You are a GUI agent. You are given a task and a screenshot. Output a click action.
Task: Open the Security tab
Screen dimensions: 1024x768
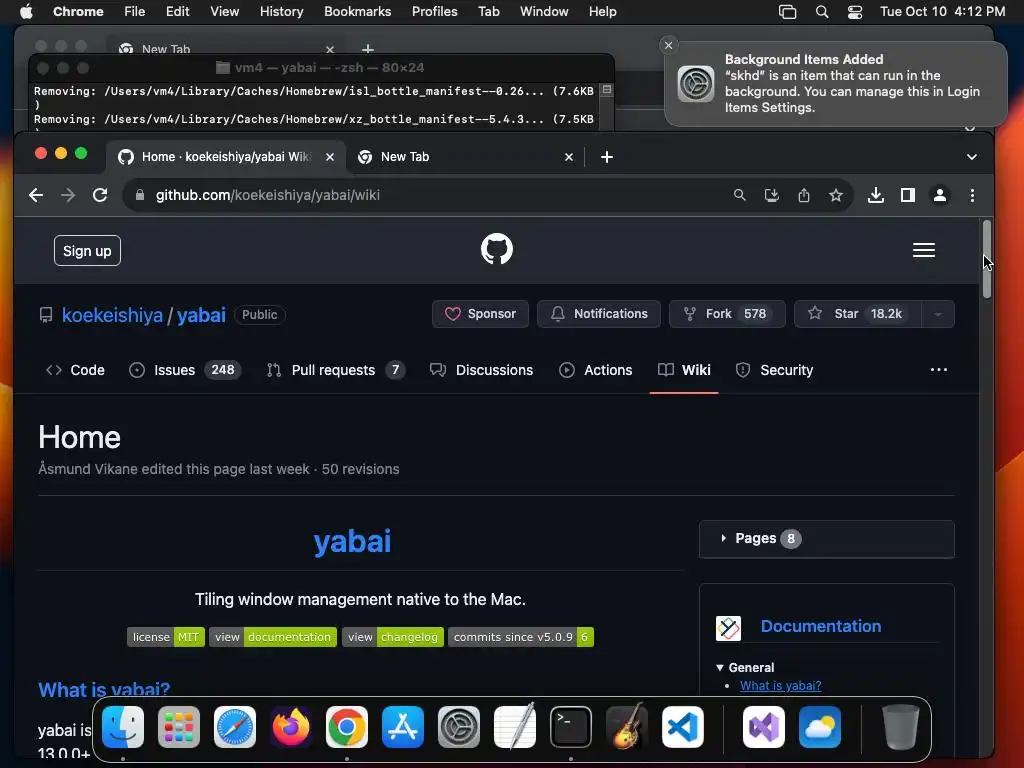775,370
